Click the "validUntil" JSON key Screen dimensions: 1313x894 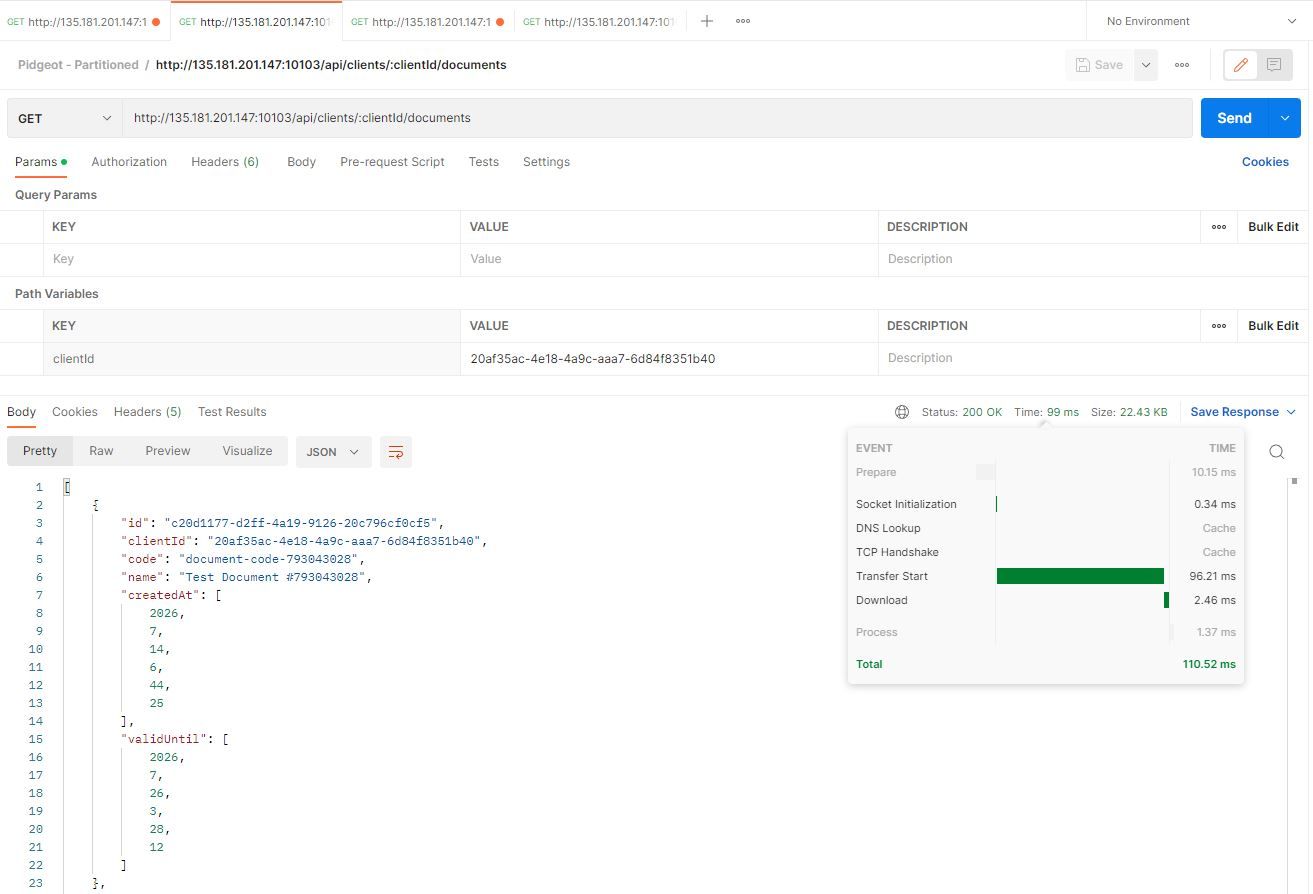click(166, 739)
